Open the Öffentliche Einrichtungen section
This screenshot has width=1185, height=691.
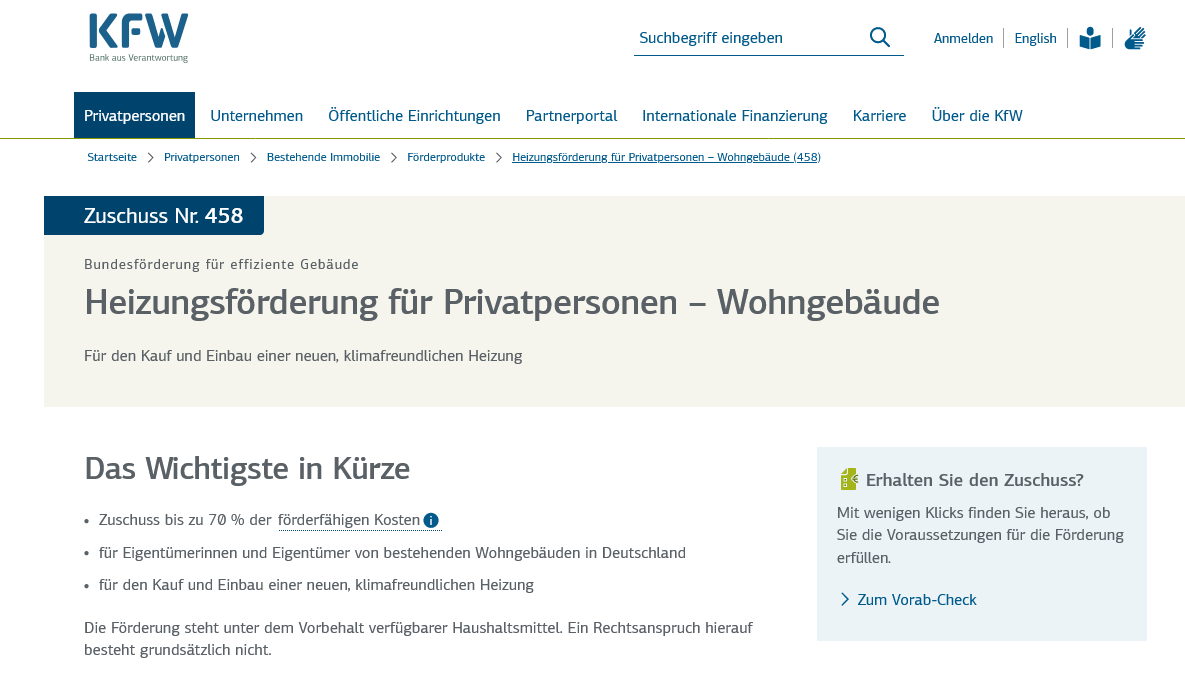tap(414, 115)
